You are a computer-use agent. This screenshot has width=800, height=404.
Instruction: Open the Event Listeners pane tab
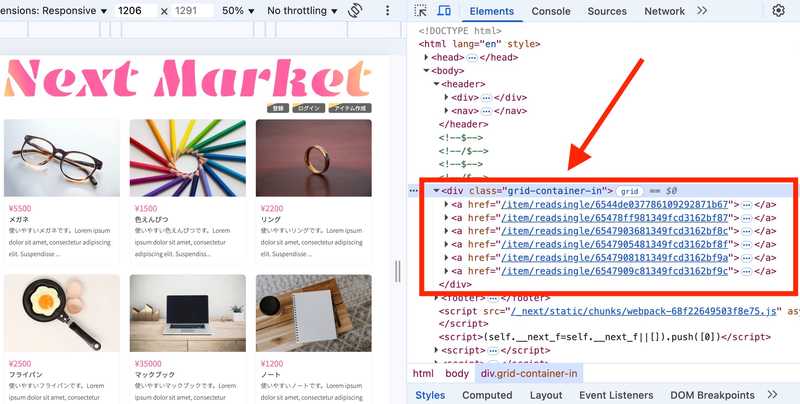(616, 395)
